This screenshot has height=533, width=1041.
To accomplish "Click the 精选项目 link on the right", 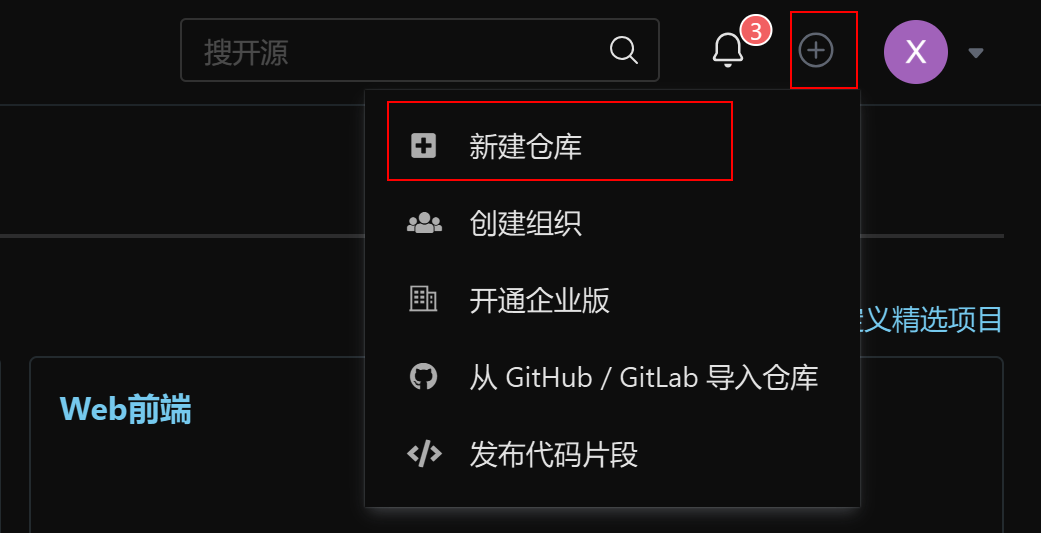I will (x=931, y=320).
